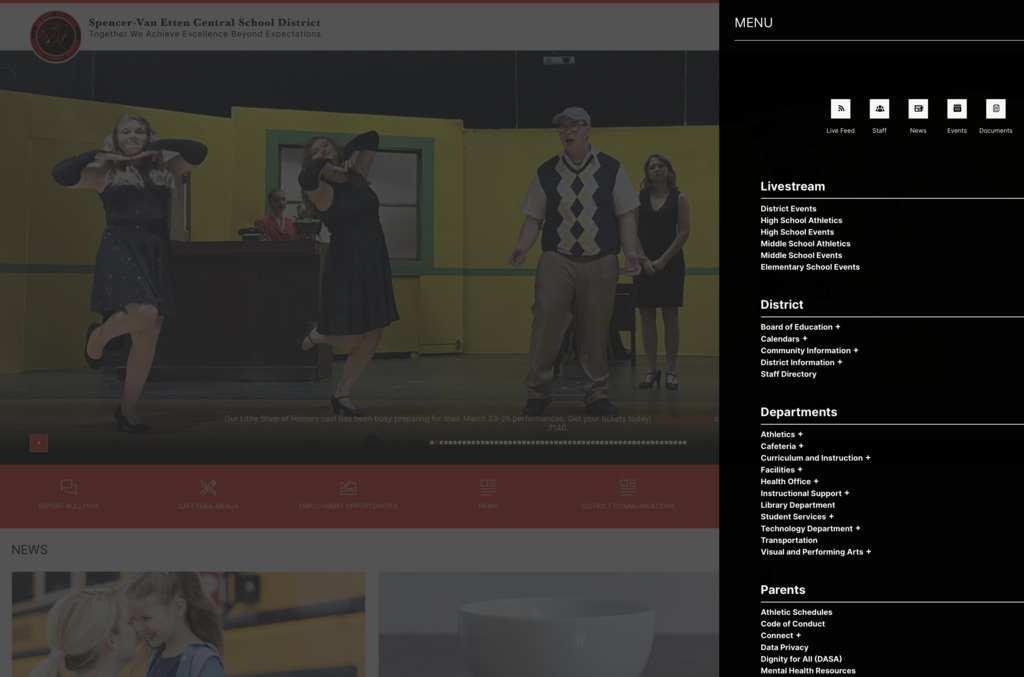Open Elementary School Events livestream
Image resolution: width=1024 pixels, height=677 pixels.
coord(810,267)
